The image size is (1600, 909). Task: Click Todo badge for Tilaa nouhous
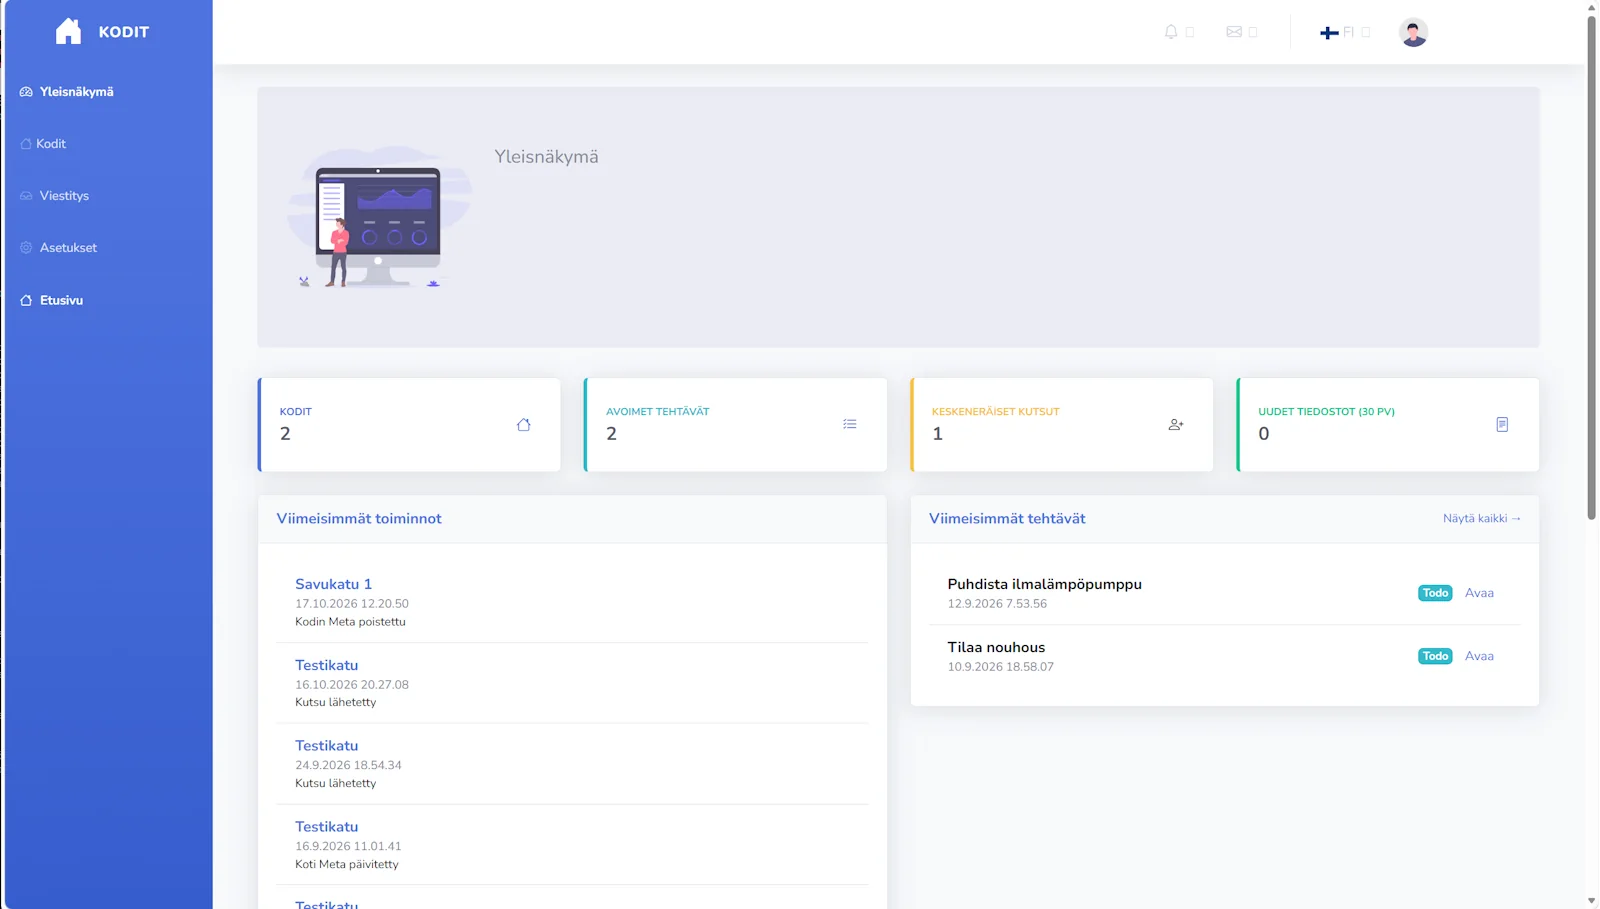point(1435,656)
